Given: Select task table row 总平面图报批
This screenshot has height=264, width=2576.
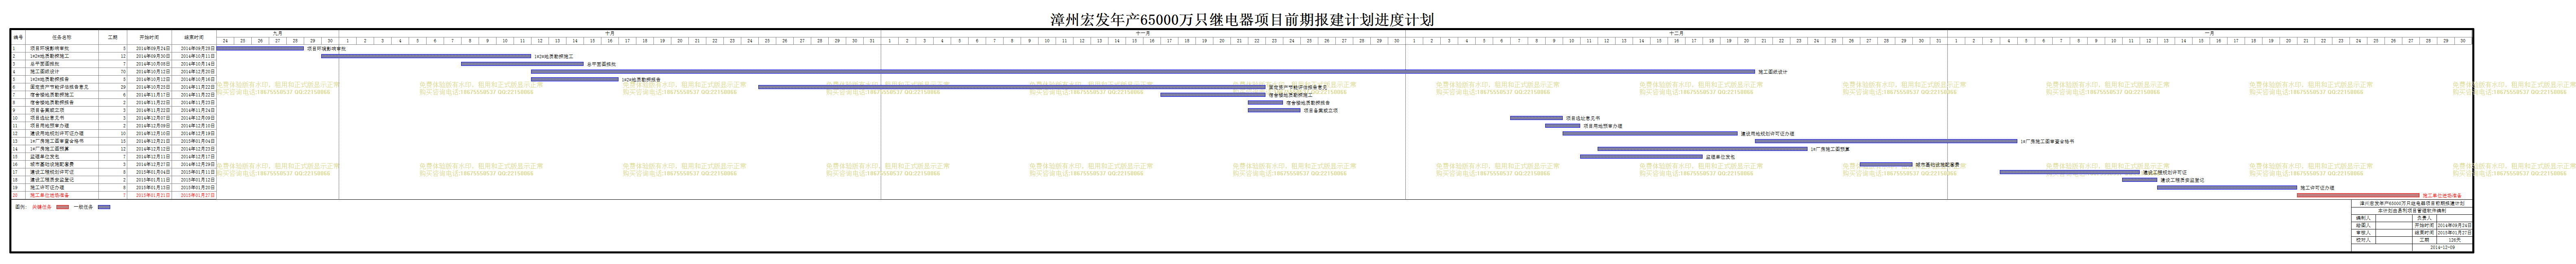Looking at the screenshot, I should (114, 64).
